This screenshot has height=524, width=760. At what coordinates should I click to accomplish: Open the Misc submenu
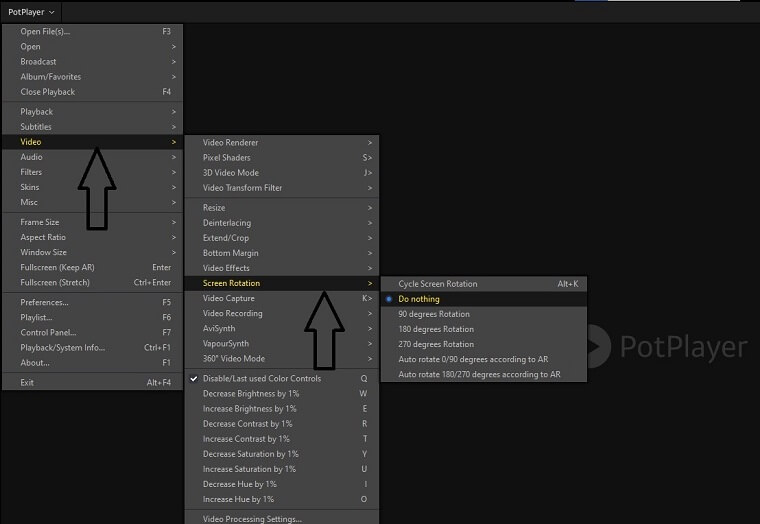[93, 202]
